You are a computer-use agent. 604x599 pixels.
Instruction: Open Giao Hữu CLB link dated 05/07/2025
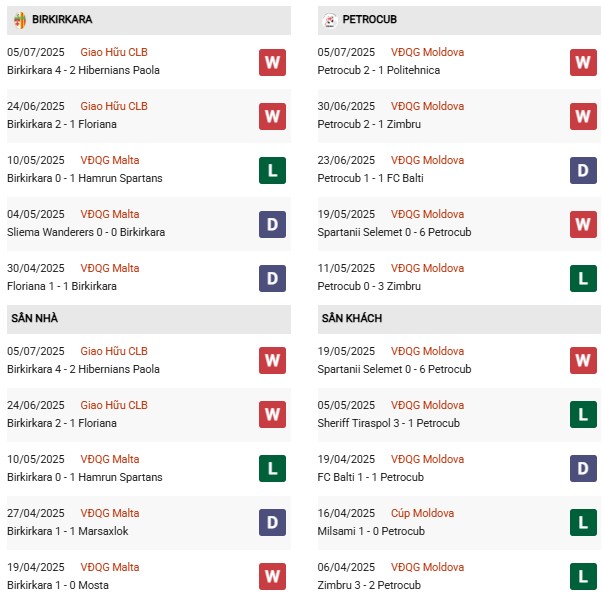pyautogui.click(x=114, y=52)
